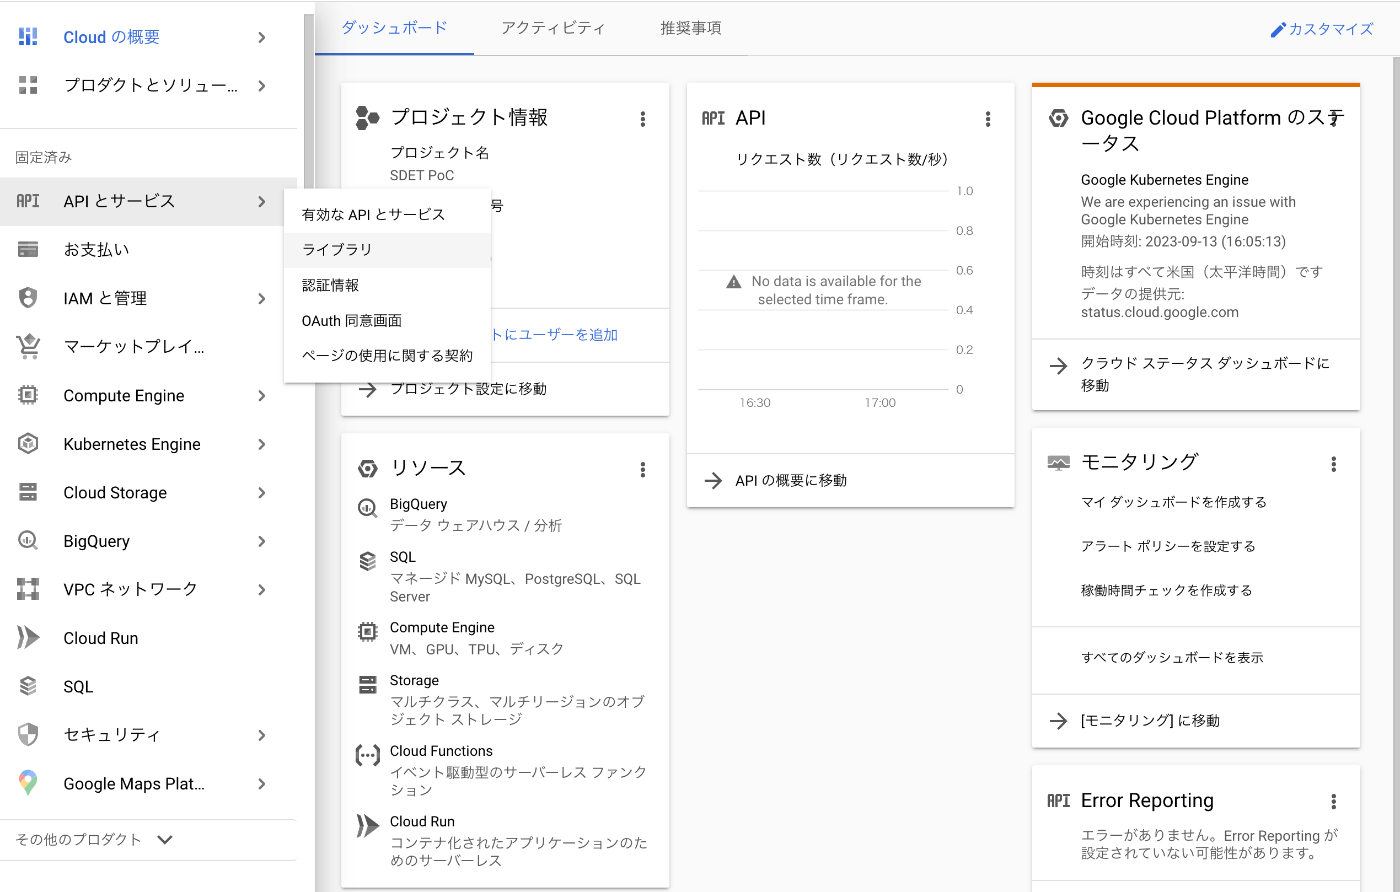The height and width of the screenshot is (892, 1400).
Task: Select ページの使用に関する契約 menu item
Action: (x=387, y=355)
